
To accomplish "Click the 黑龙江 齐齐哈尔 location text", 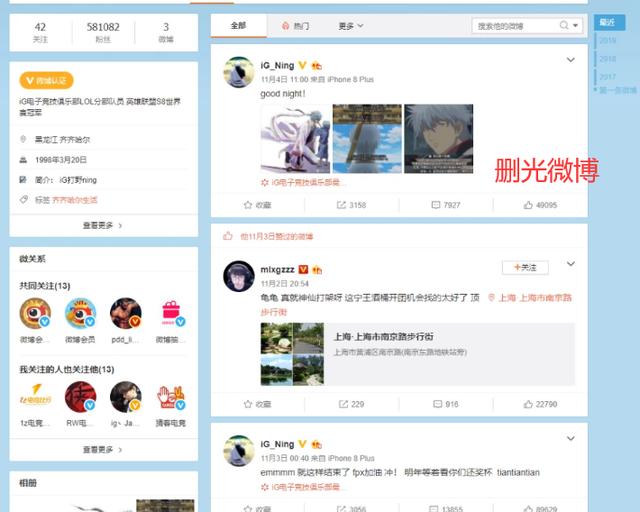I will point(62,140).
